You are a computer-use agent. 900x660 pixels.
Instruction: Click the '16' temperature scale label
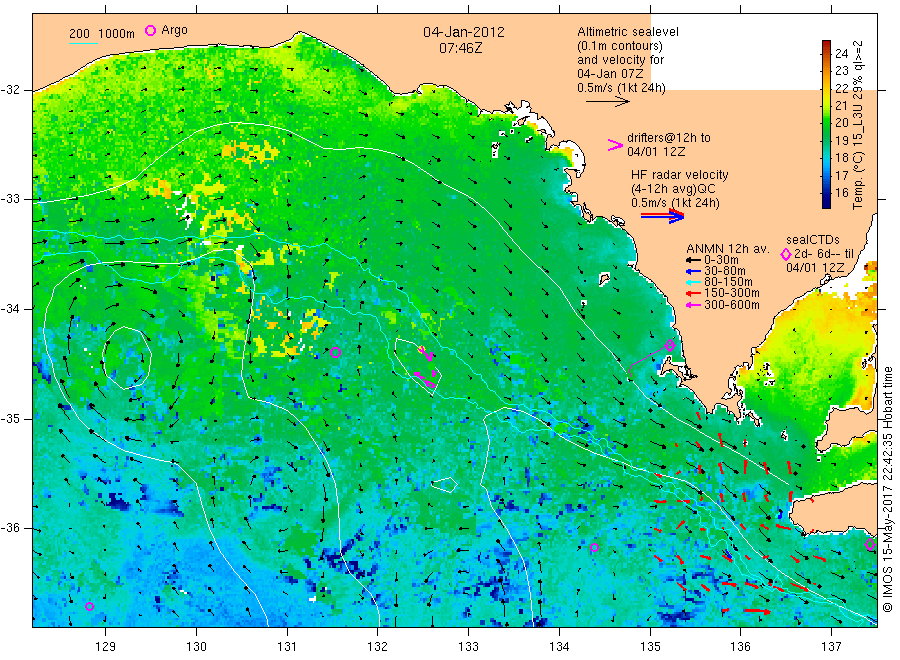[841, 192]
